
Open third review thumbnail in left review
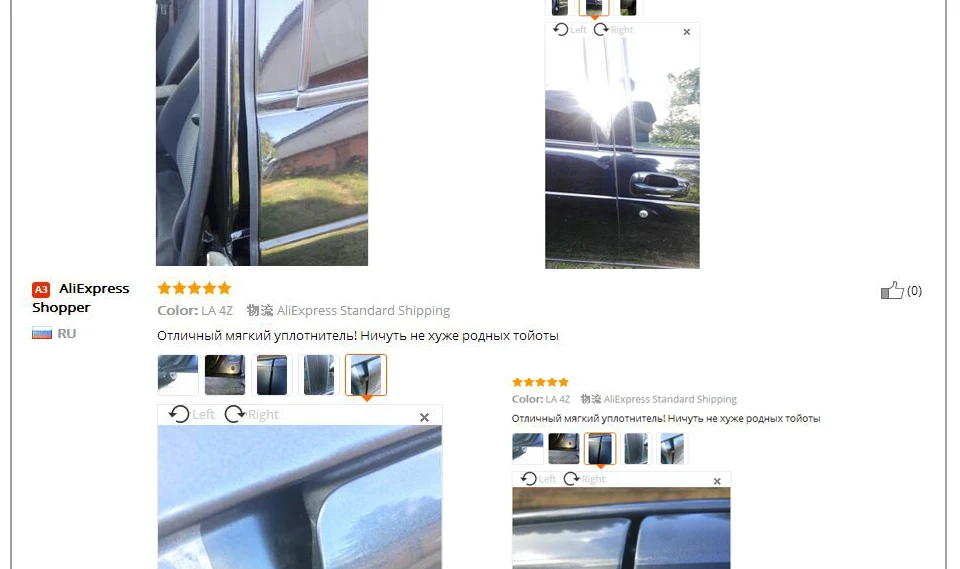272,375
